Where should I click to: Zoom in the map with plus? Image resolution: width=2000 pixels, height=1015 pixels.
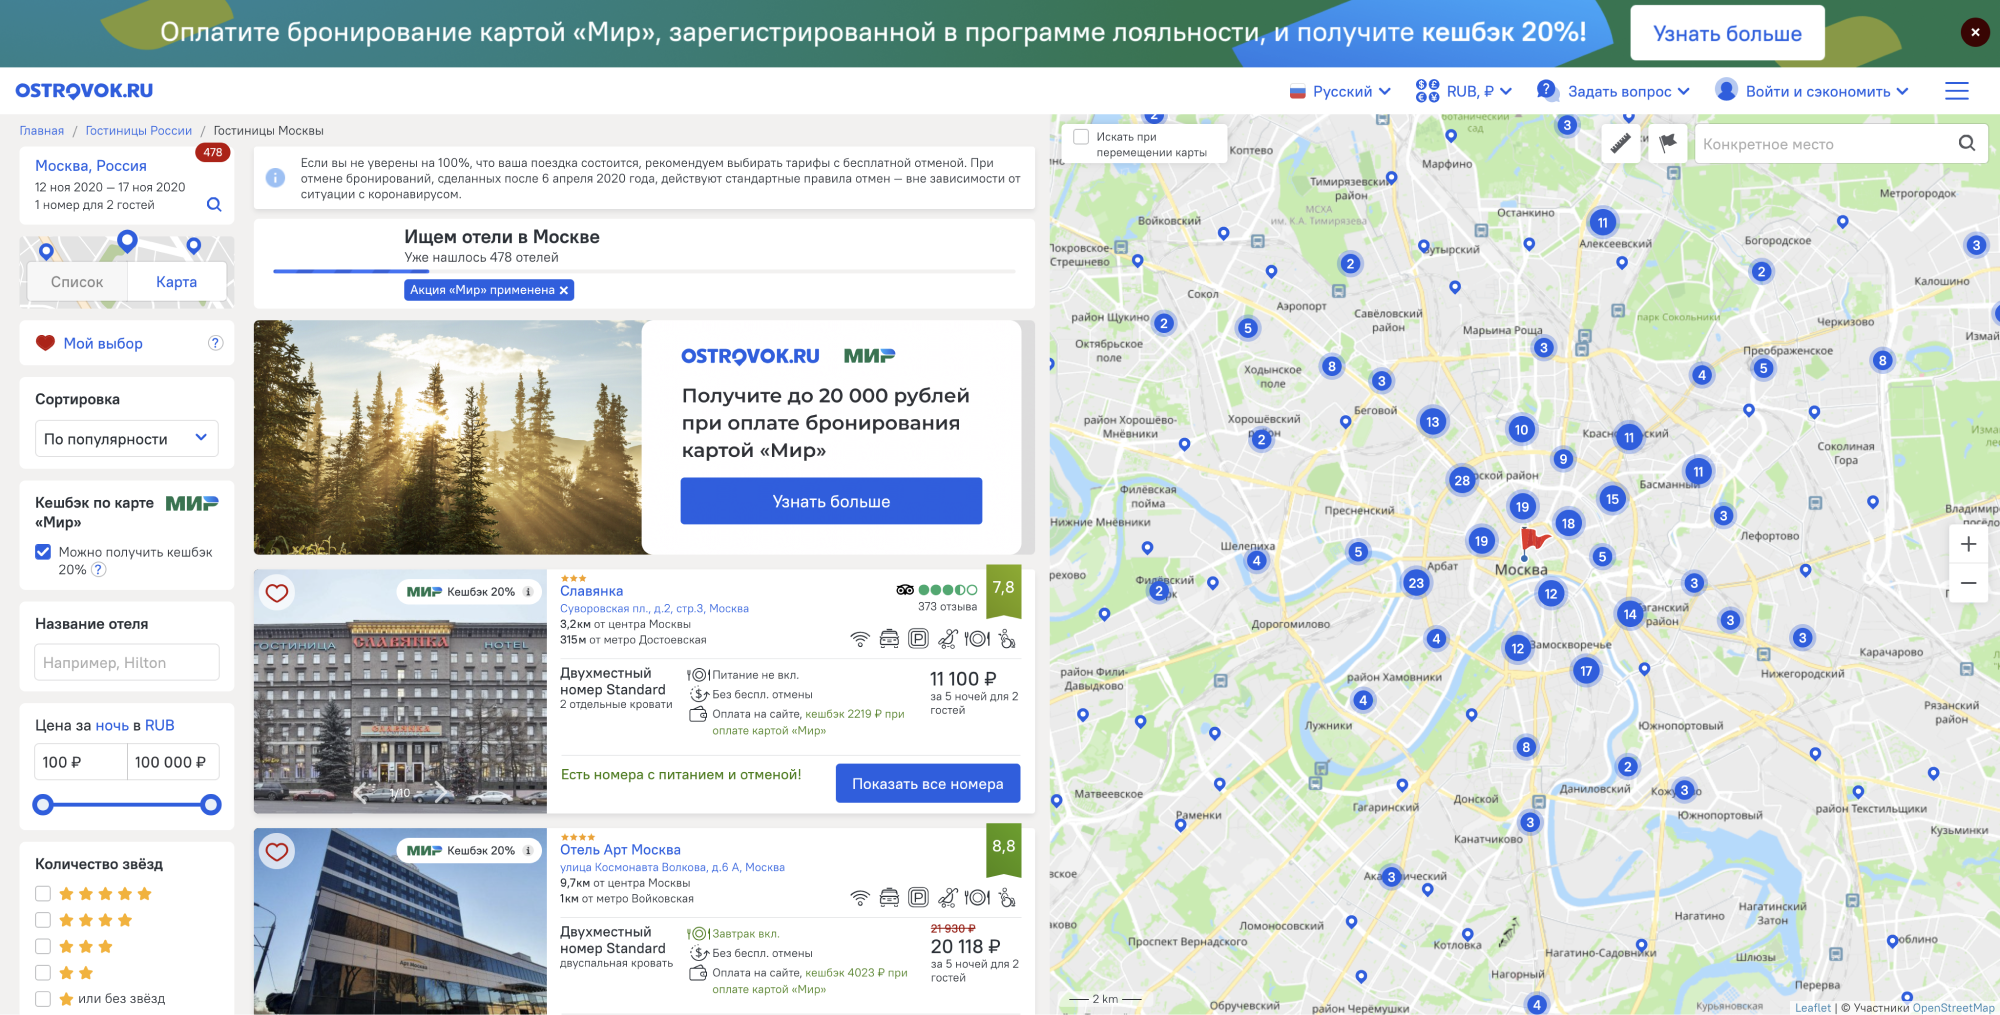click(x=1968, y=544)
